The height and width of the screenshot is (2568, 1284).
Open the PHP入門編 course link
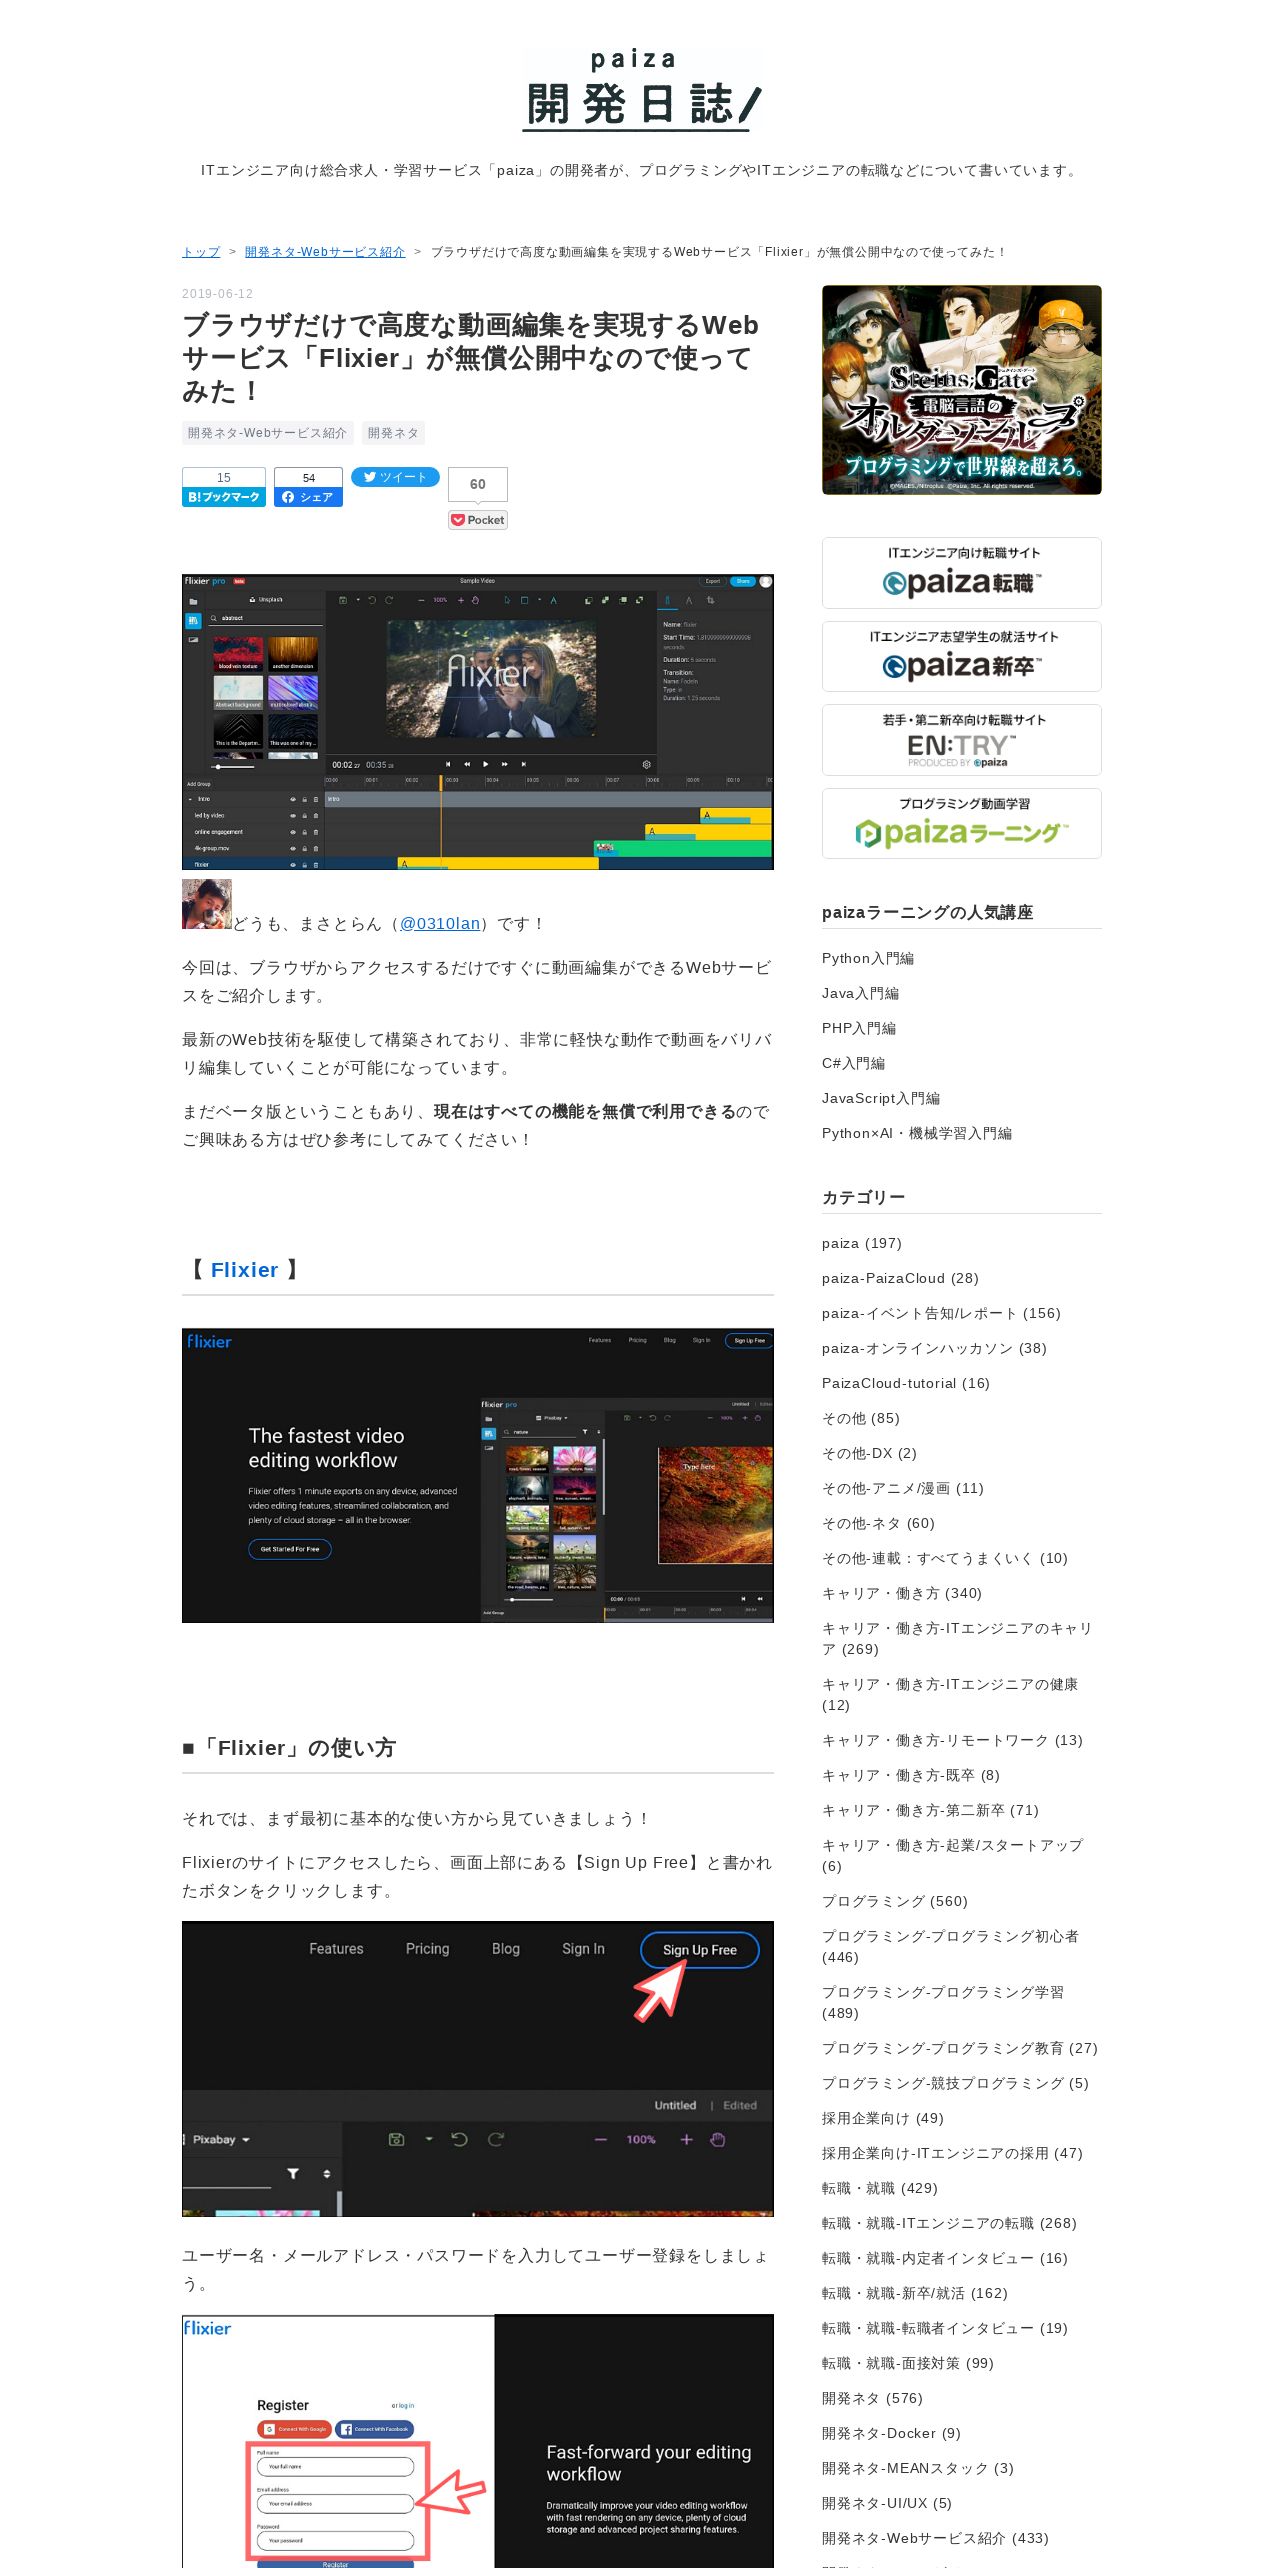click(x=859, y=1028)
